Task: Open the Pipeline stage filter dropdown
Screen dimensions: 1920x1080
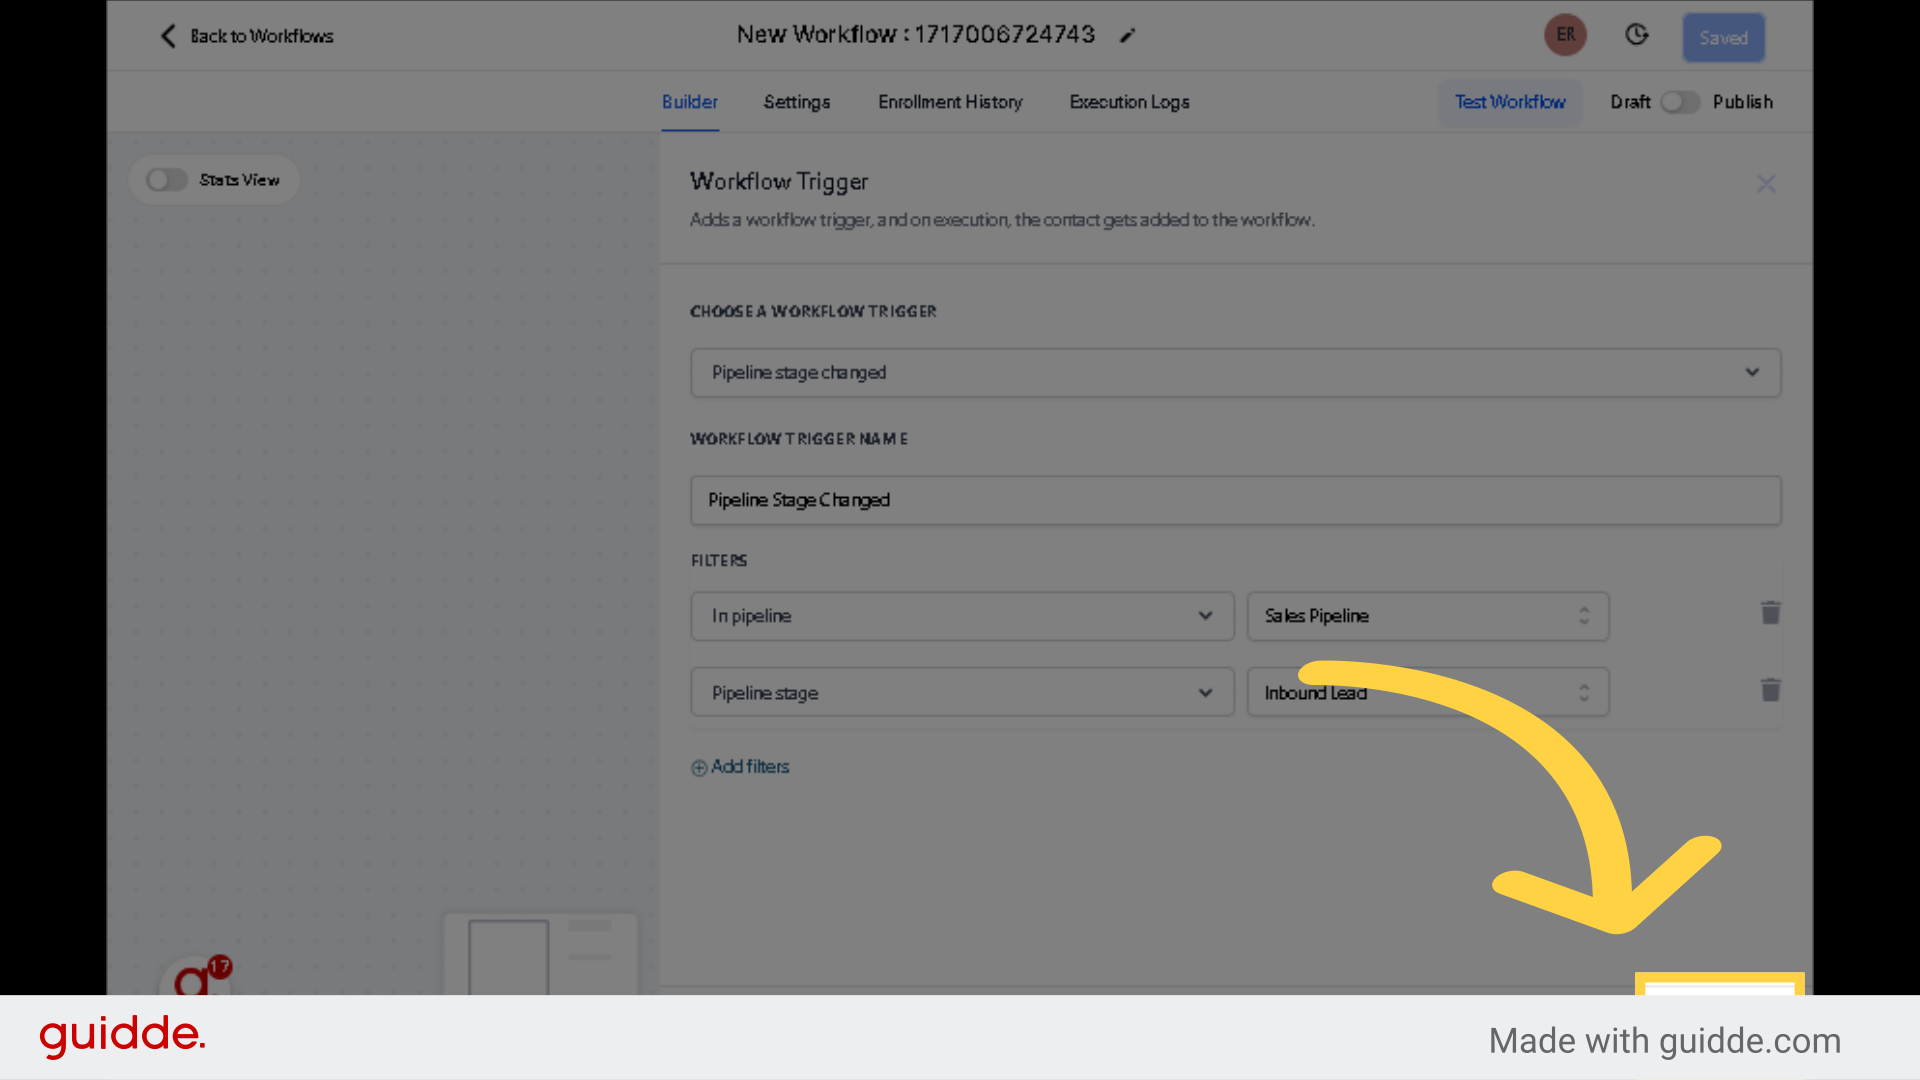Action: tap(962, 692)
